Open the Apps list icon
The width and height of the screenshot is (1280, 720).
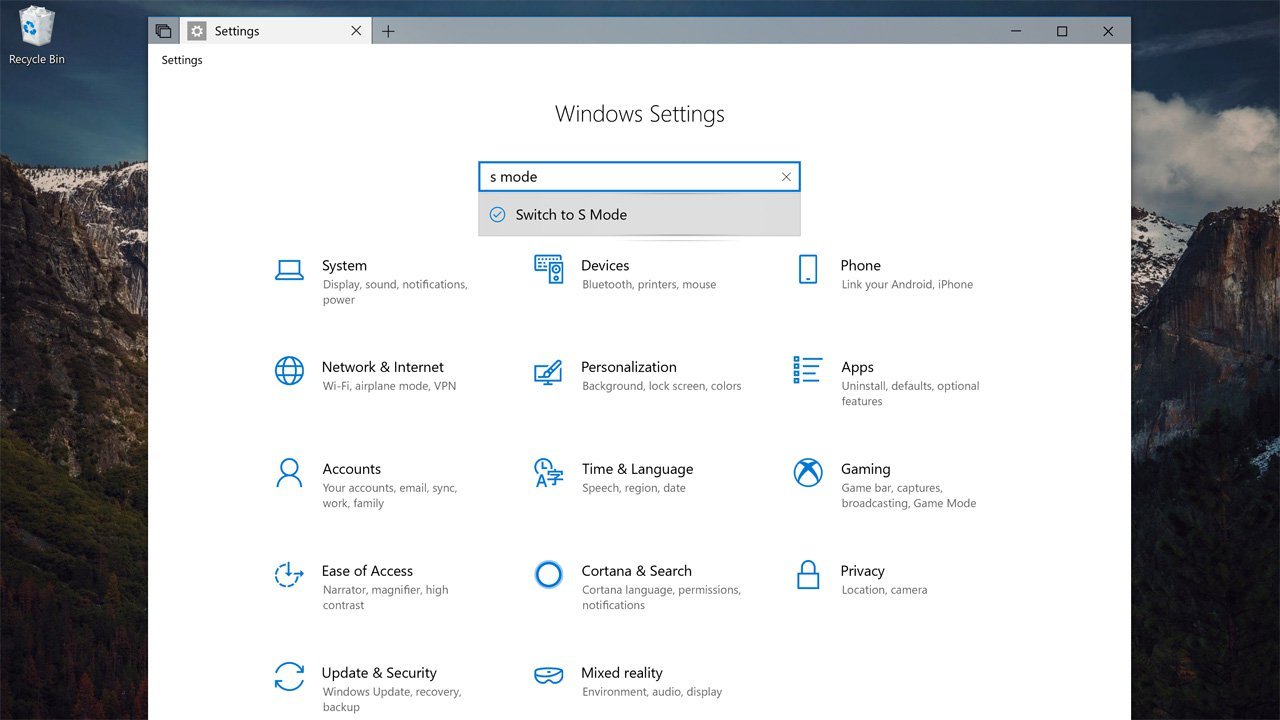(x=808, y=370)
